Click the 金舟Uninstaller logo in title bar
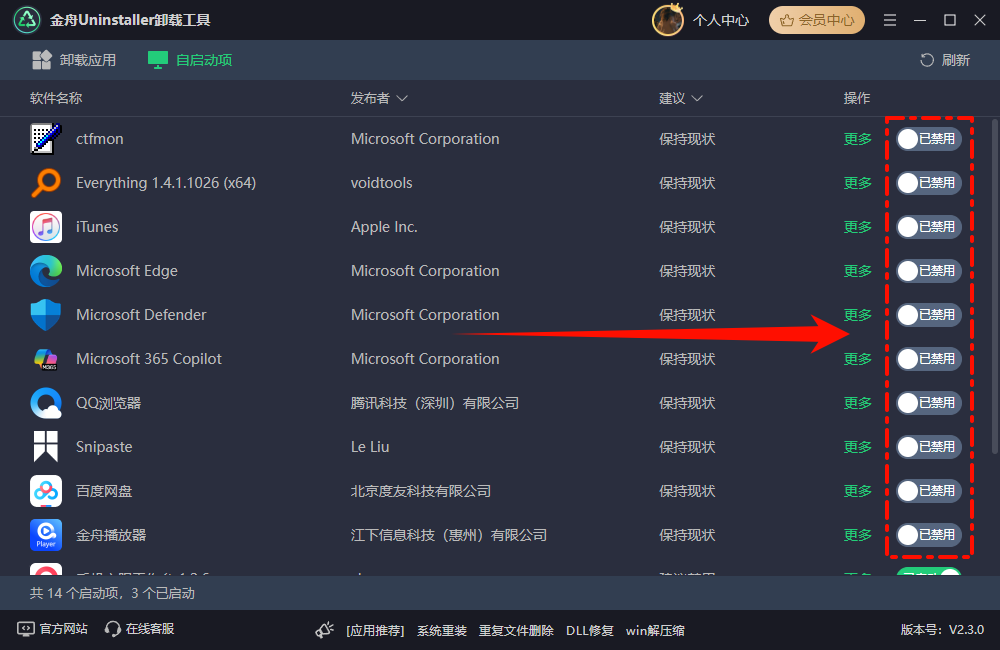Screen dimensions: 1000x650 (x=26, y=19)
